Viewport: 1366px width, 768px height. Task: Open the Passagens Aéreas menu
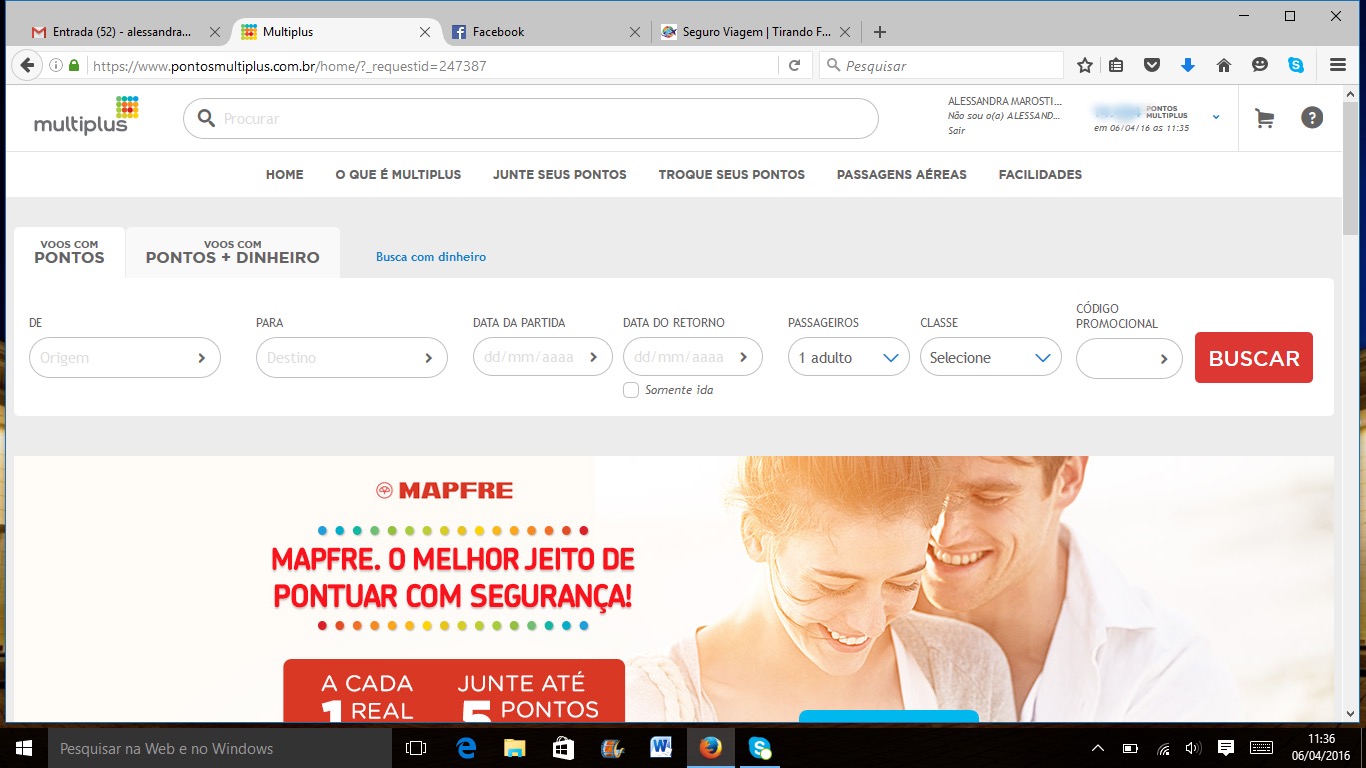[x=901, y=174]
